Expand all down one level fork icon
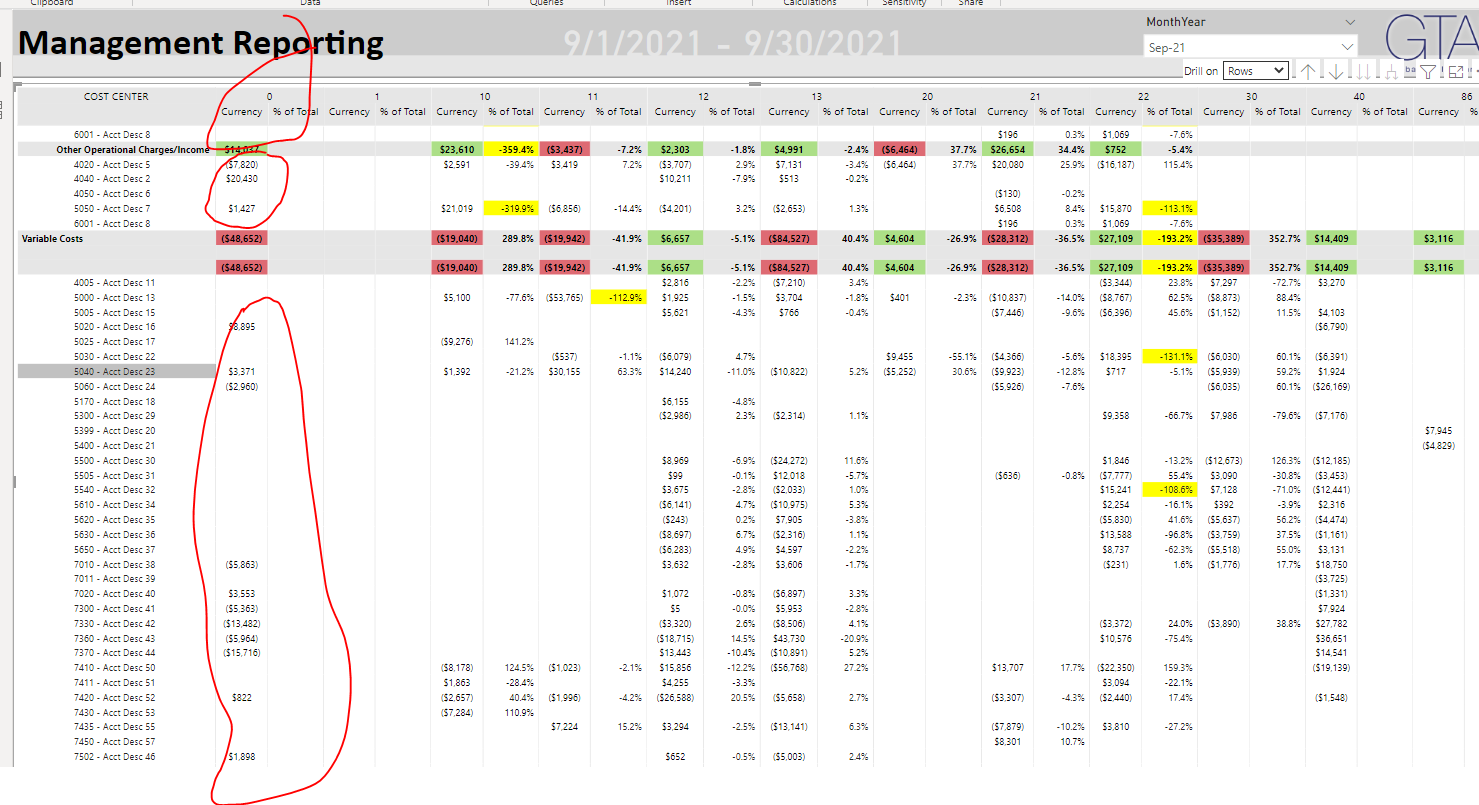 [x=1391, y=71]
